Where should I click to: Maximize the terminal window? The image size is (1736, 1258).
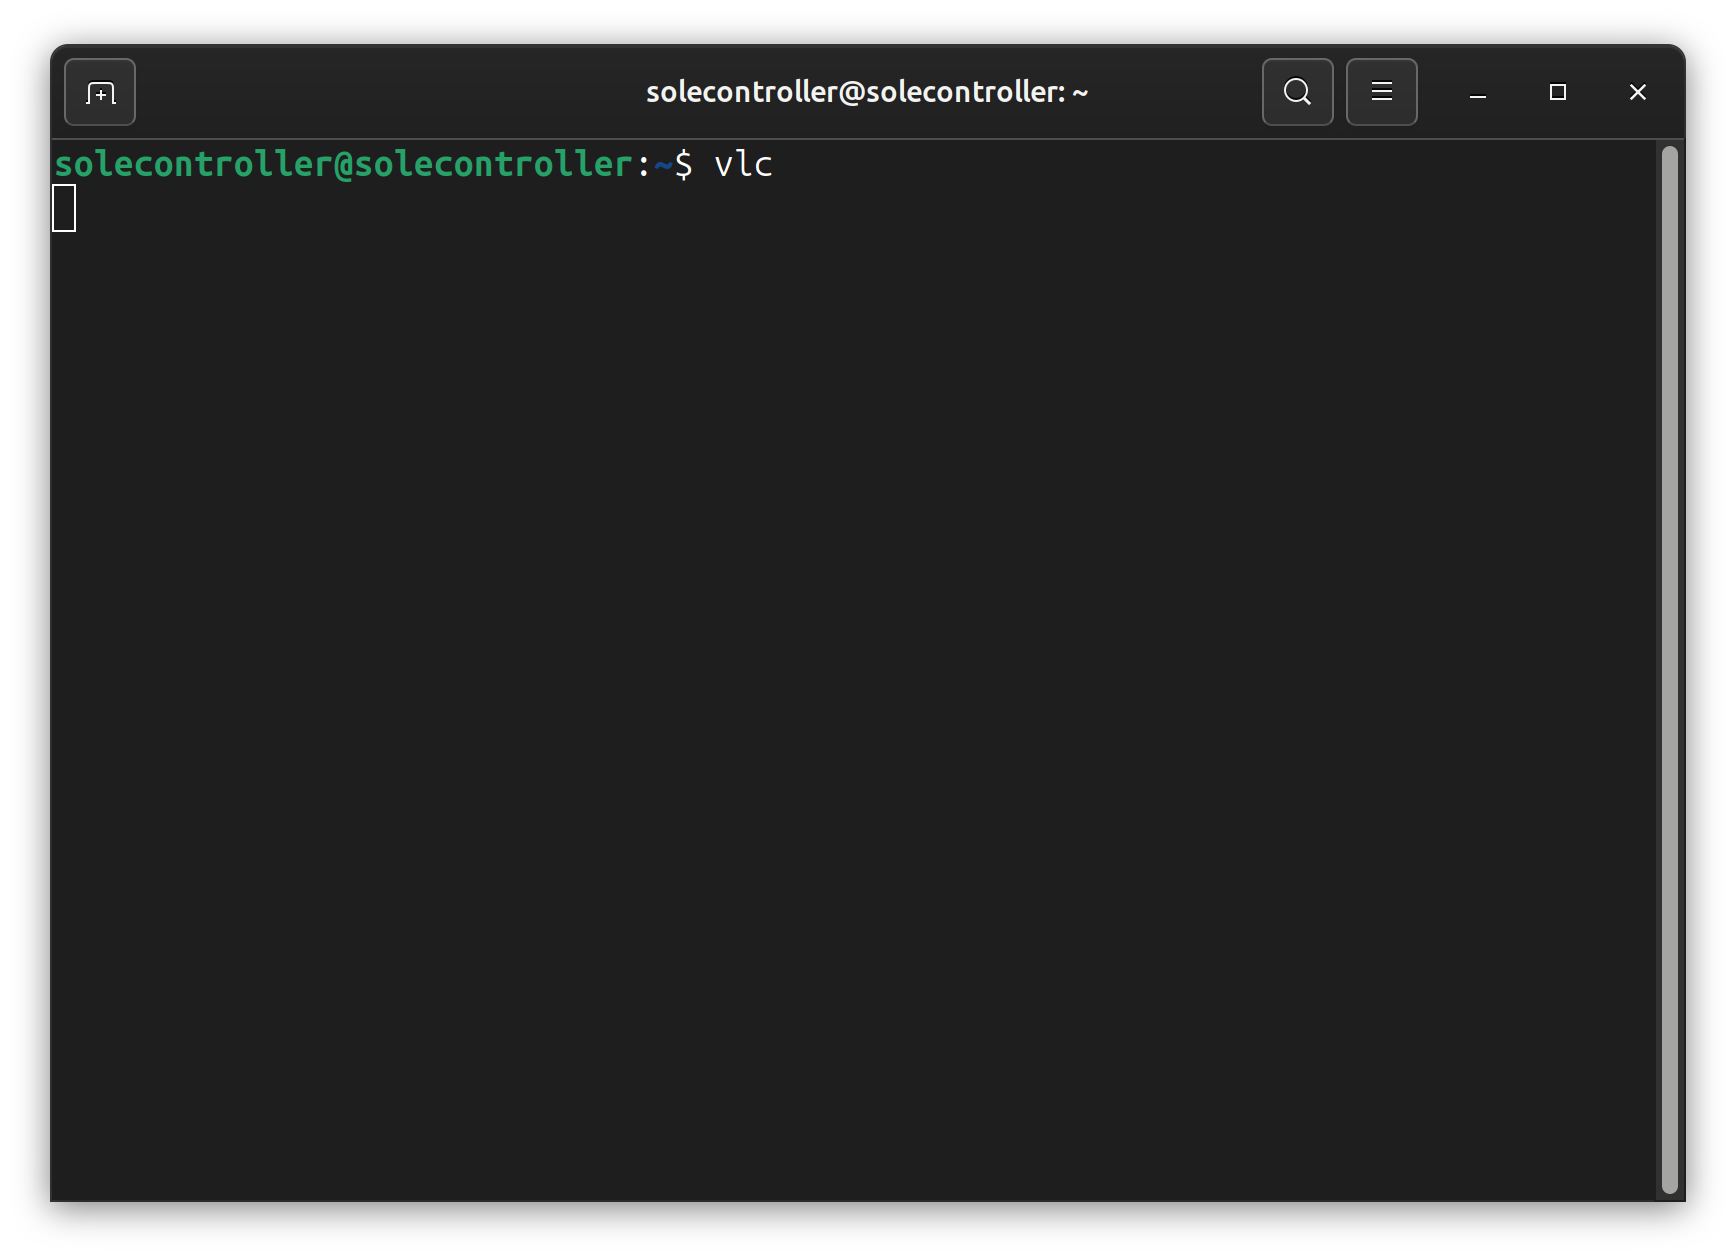click(1557, 92)
